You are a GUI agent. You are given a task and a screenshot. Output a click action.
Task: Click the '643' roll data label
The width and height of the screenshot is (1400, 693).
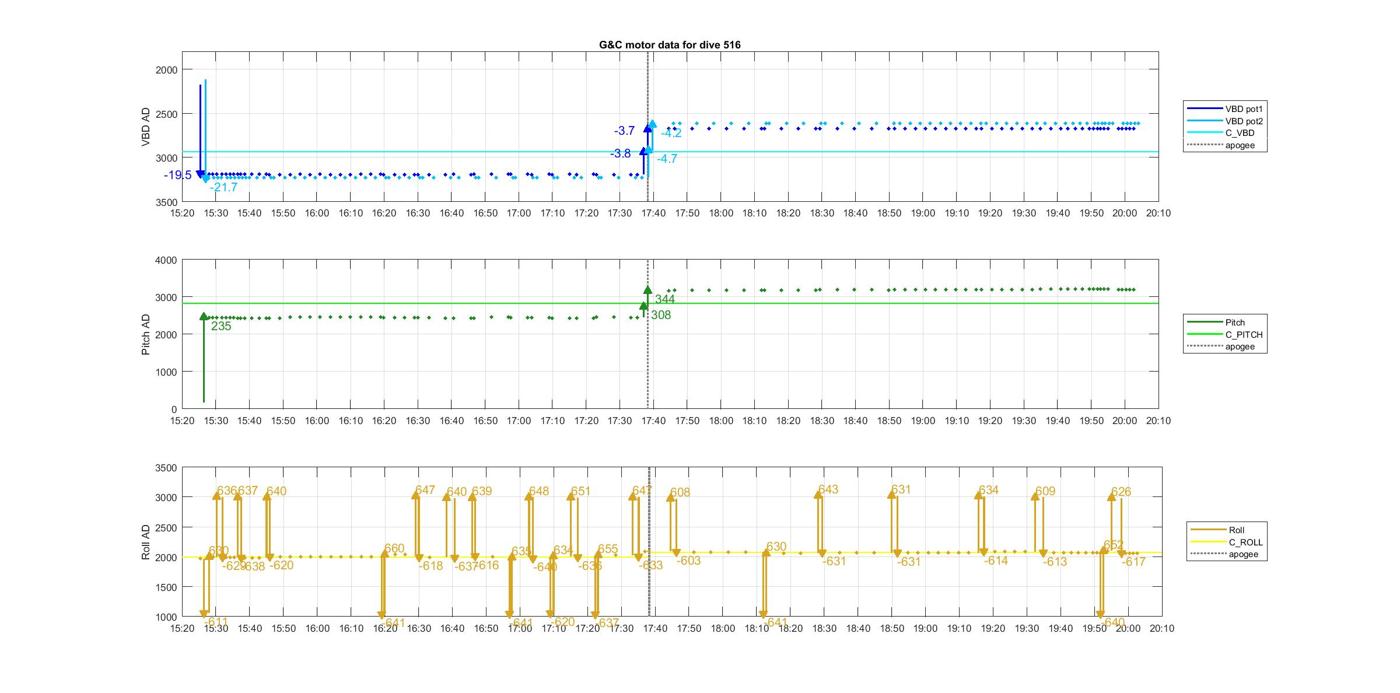pyautogui.click(x=828, y=490)
